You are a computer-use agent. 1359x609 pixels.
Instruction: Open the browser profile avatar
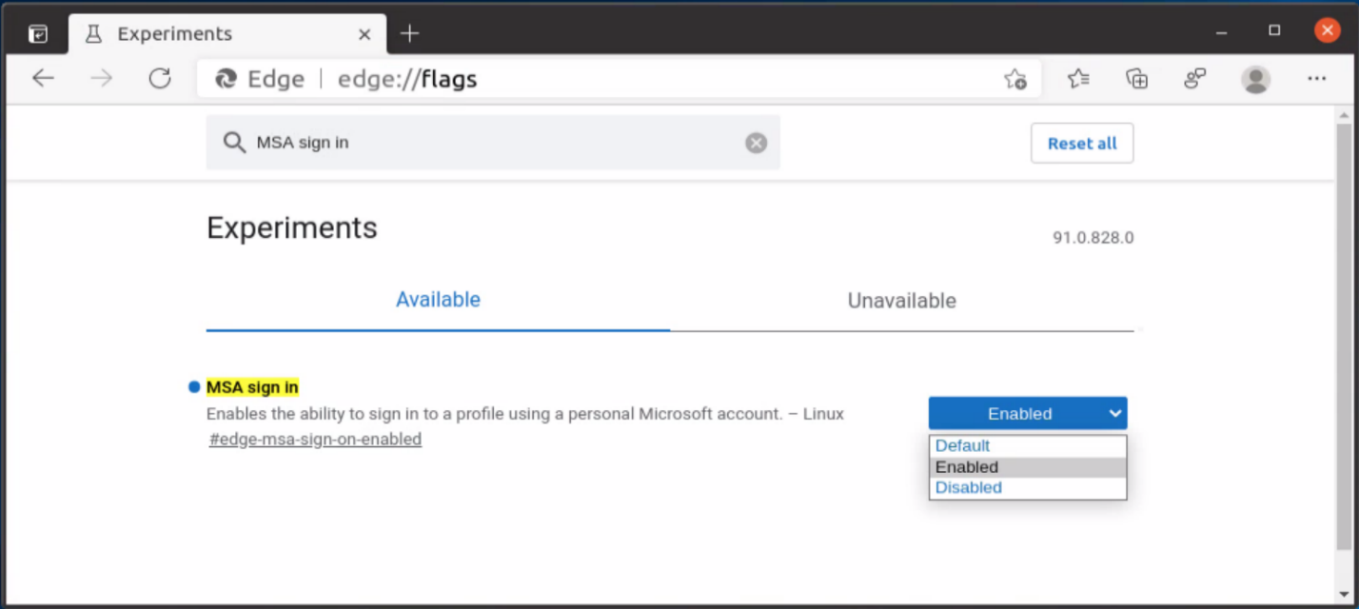pos(1254,78)
